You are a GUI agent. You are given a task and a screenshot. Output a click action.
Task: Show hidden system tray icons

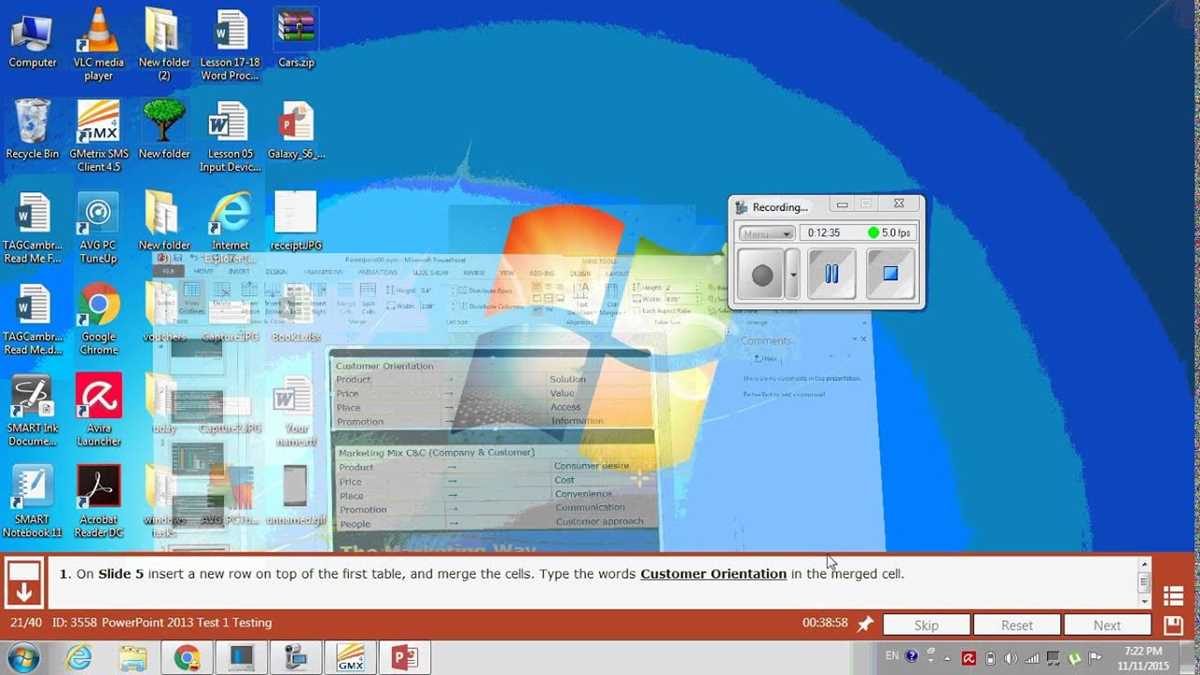(x=948, y=658)
